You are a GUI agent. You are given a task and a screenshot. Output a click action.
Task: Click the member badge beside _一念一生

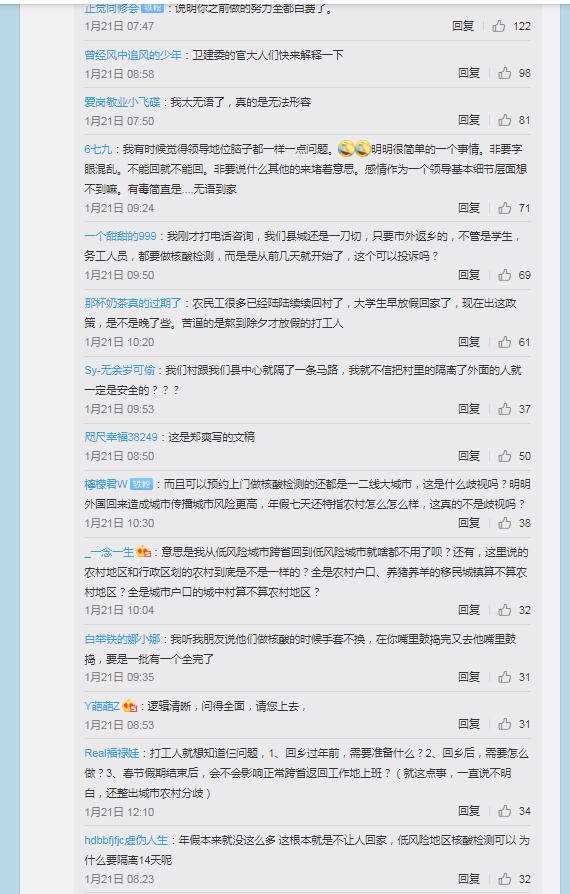click(144, 552)
